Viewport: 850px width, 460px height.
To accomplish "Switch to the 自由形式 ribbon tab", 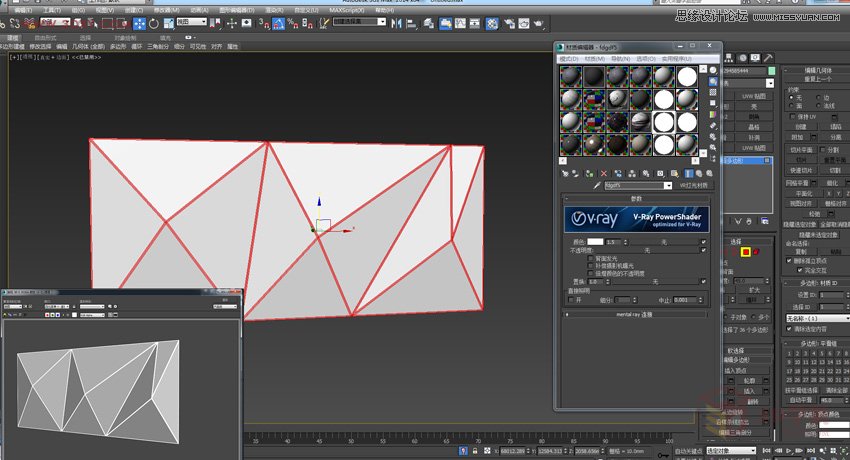I will coord(46,38).
